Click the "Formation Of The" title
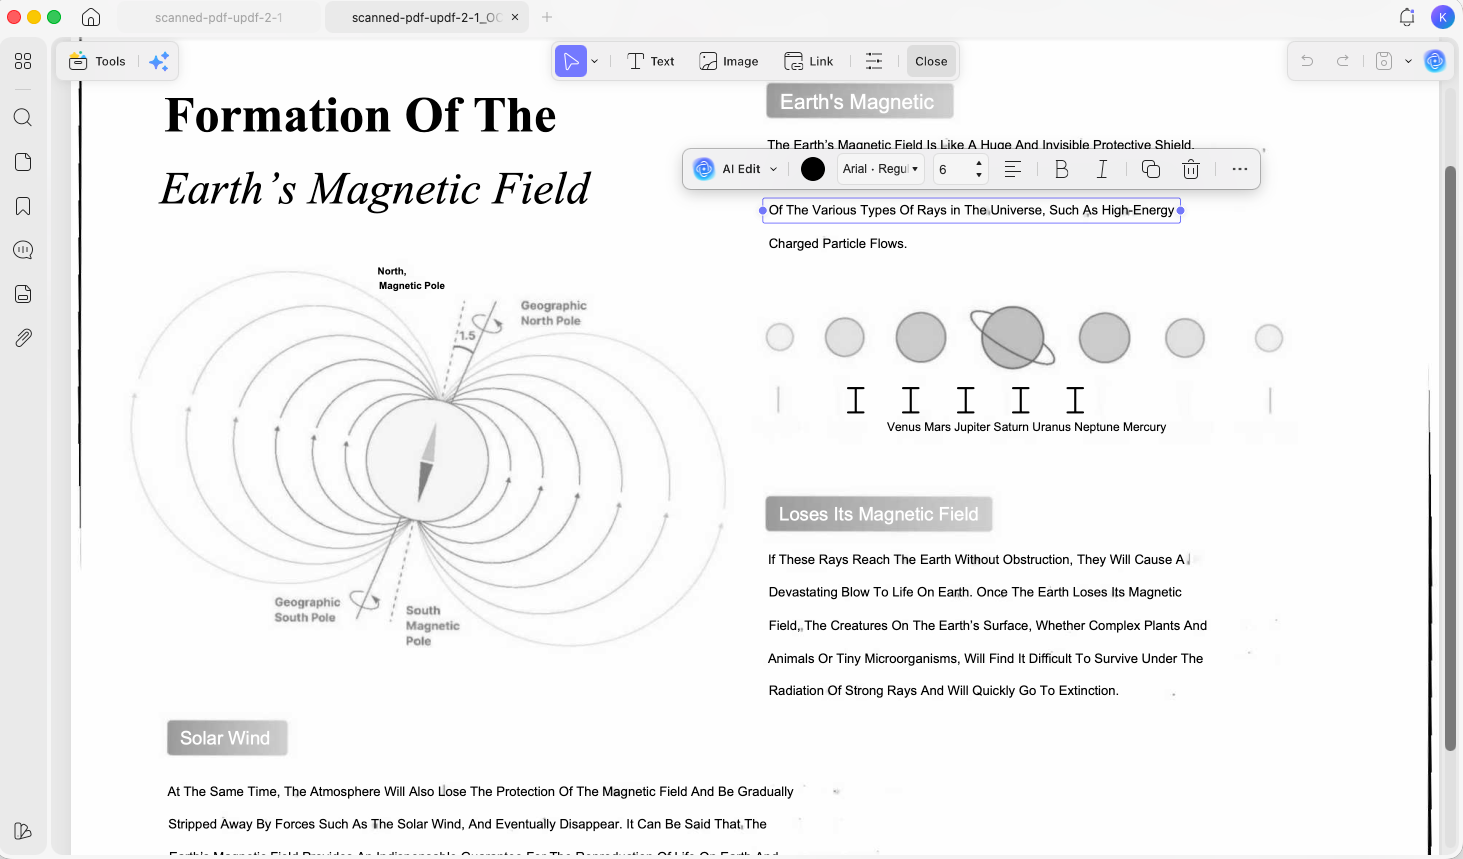The image size is (1463, 859). click(360, 116)
